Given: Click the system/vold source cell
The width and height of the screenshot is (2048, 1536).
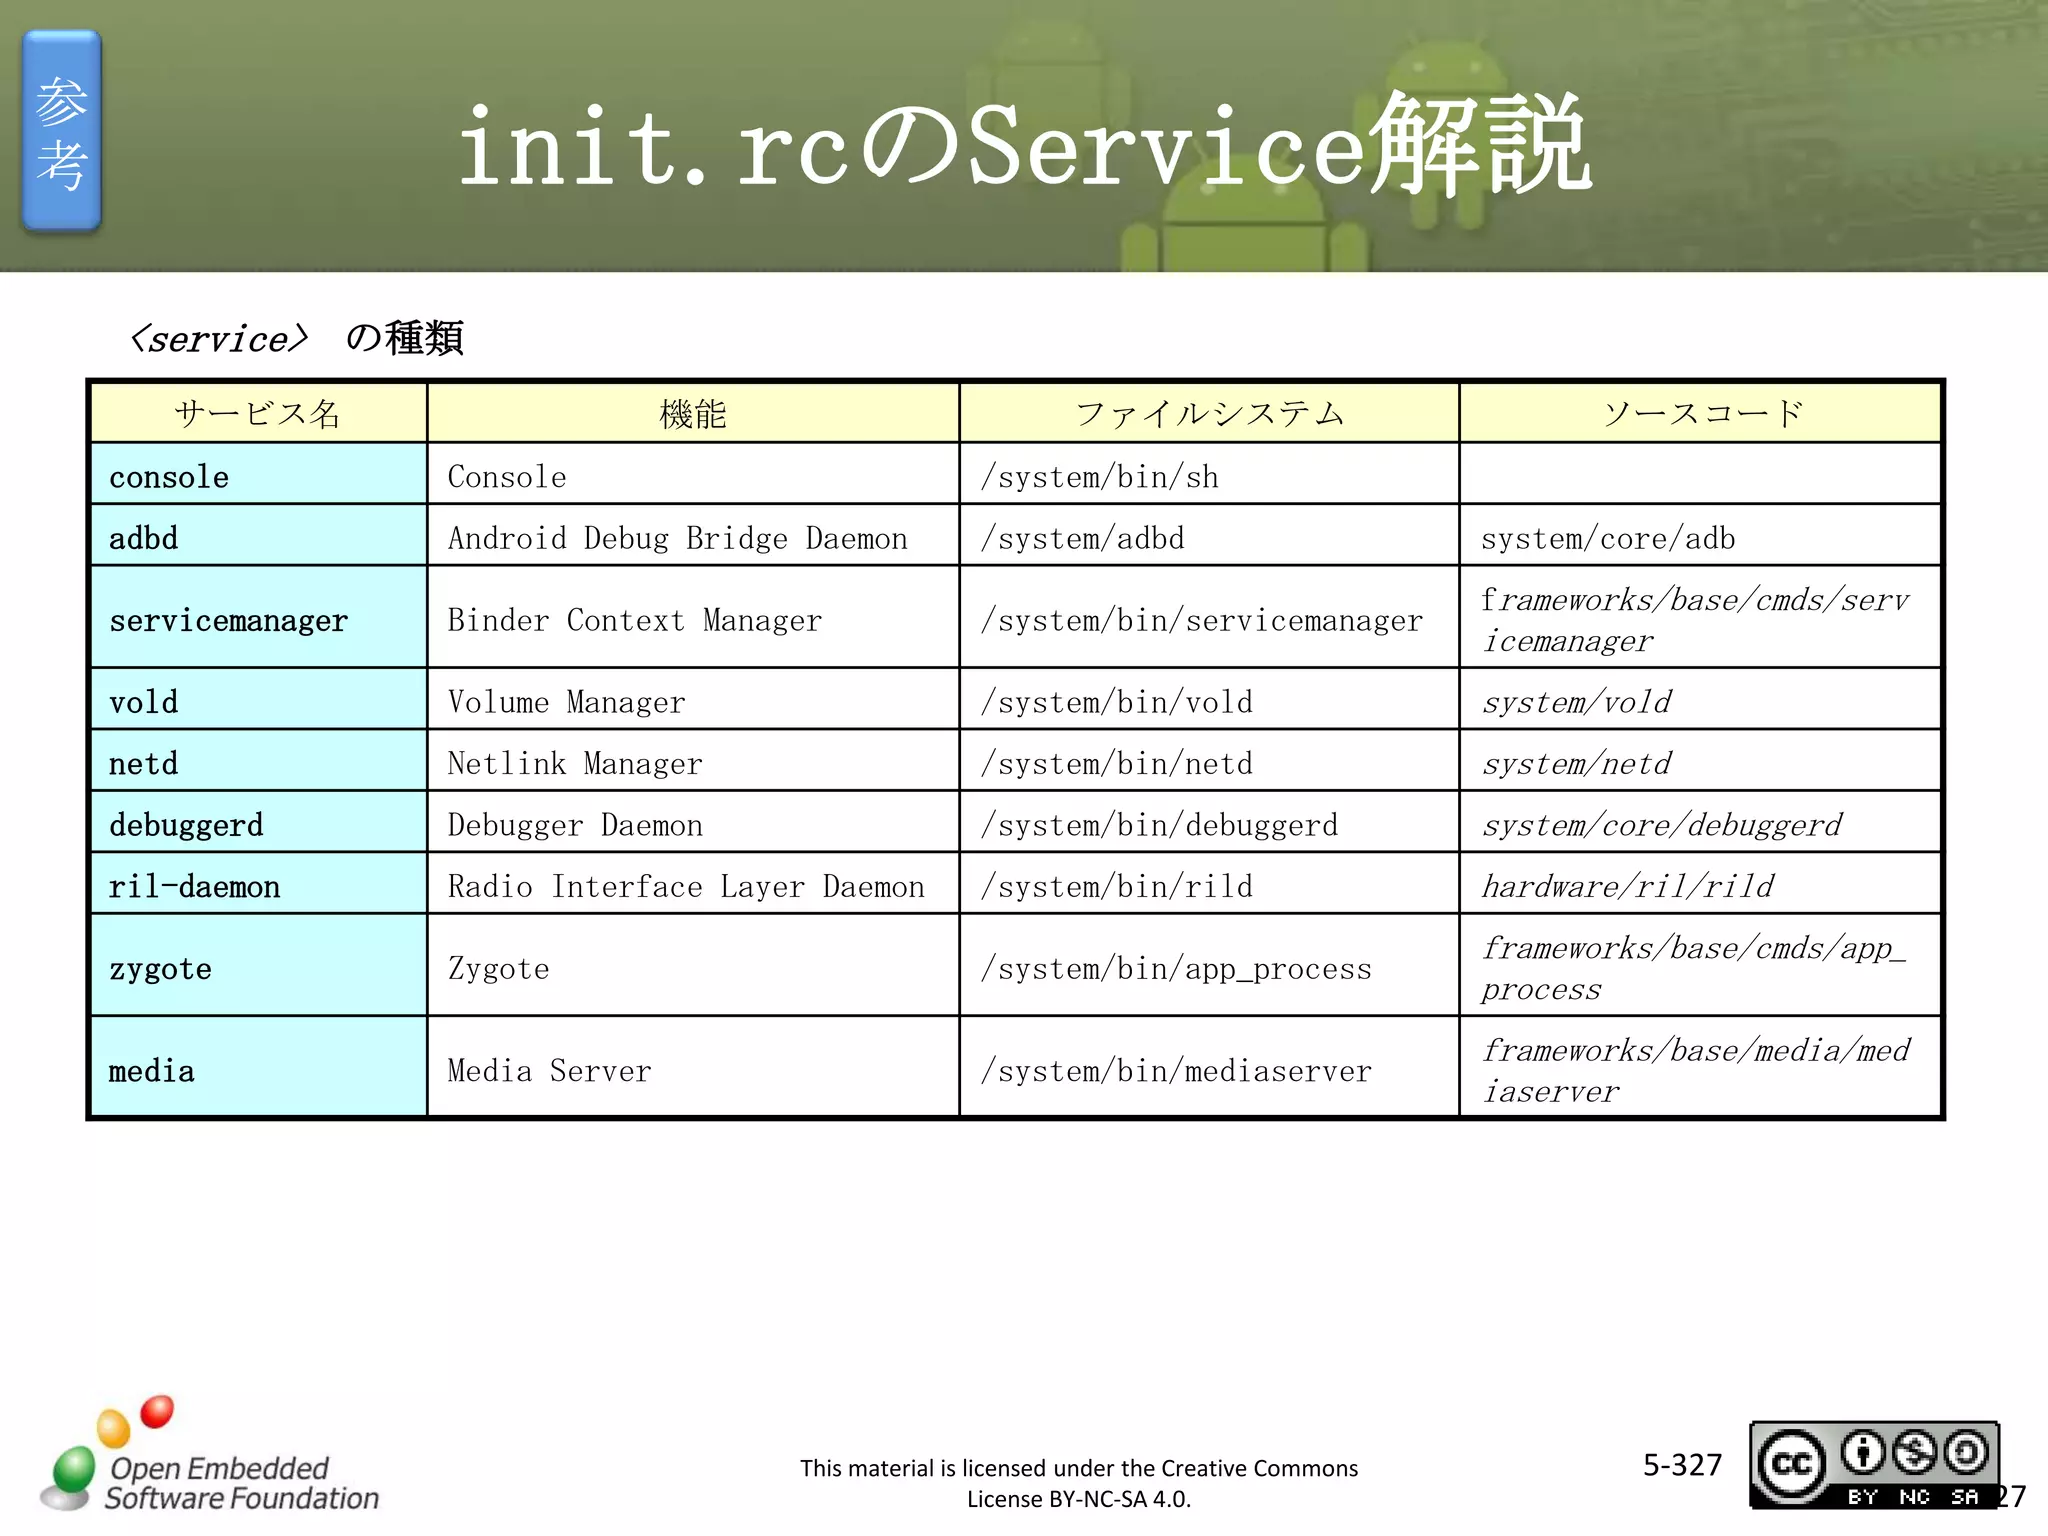Looking at the screenshot, I should click(1700, 699).
